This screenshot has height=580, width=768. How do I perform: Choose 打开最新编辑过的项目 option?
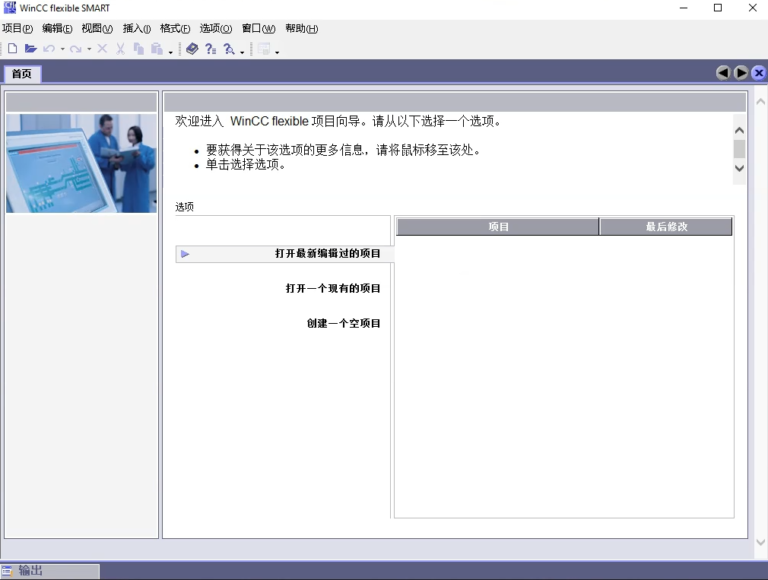[327, 254]
